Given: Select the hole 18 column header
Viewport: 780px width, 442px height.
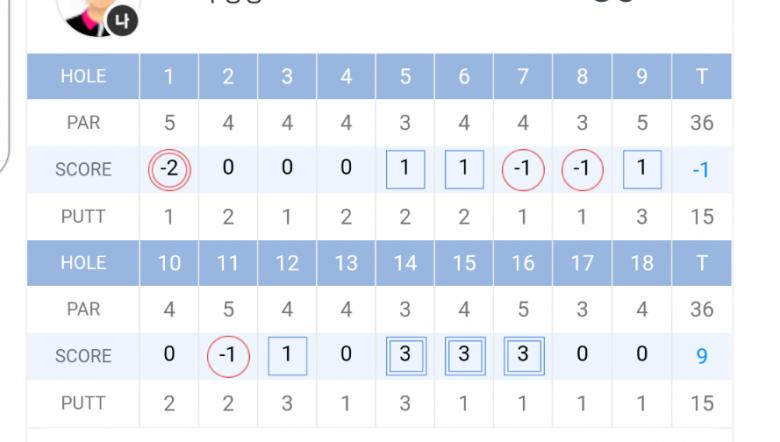Looking at the screenshot, I should coord(641,263).
